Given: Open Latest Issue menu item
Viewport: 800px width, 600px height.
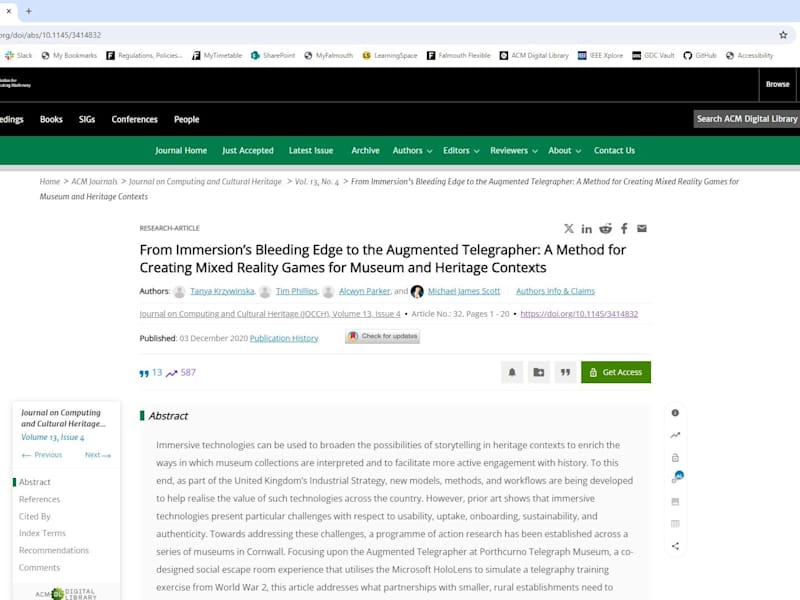Looking at the screenshot, I should click(311, 151).
